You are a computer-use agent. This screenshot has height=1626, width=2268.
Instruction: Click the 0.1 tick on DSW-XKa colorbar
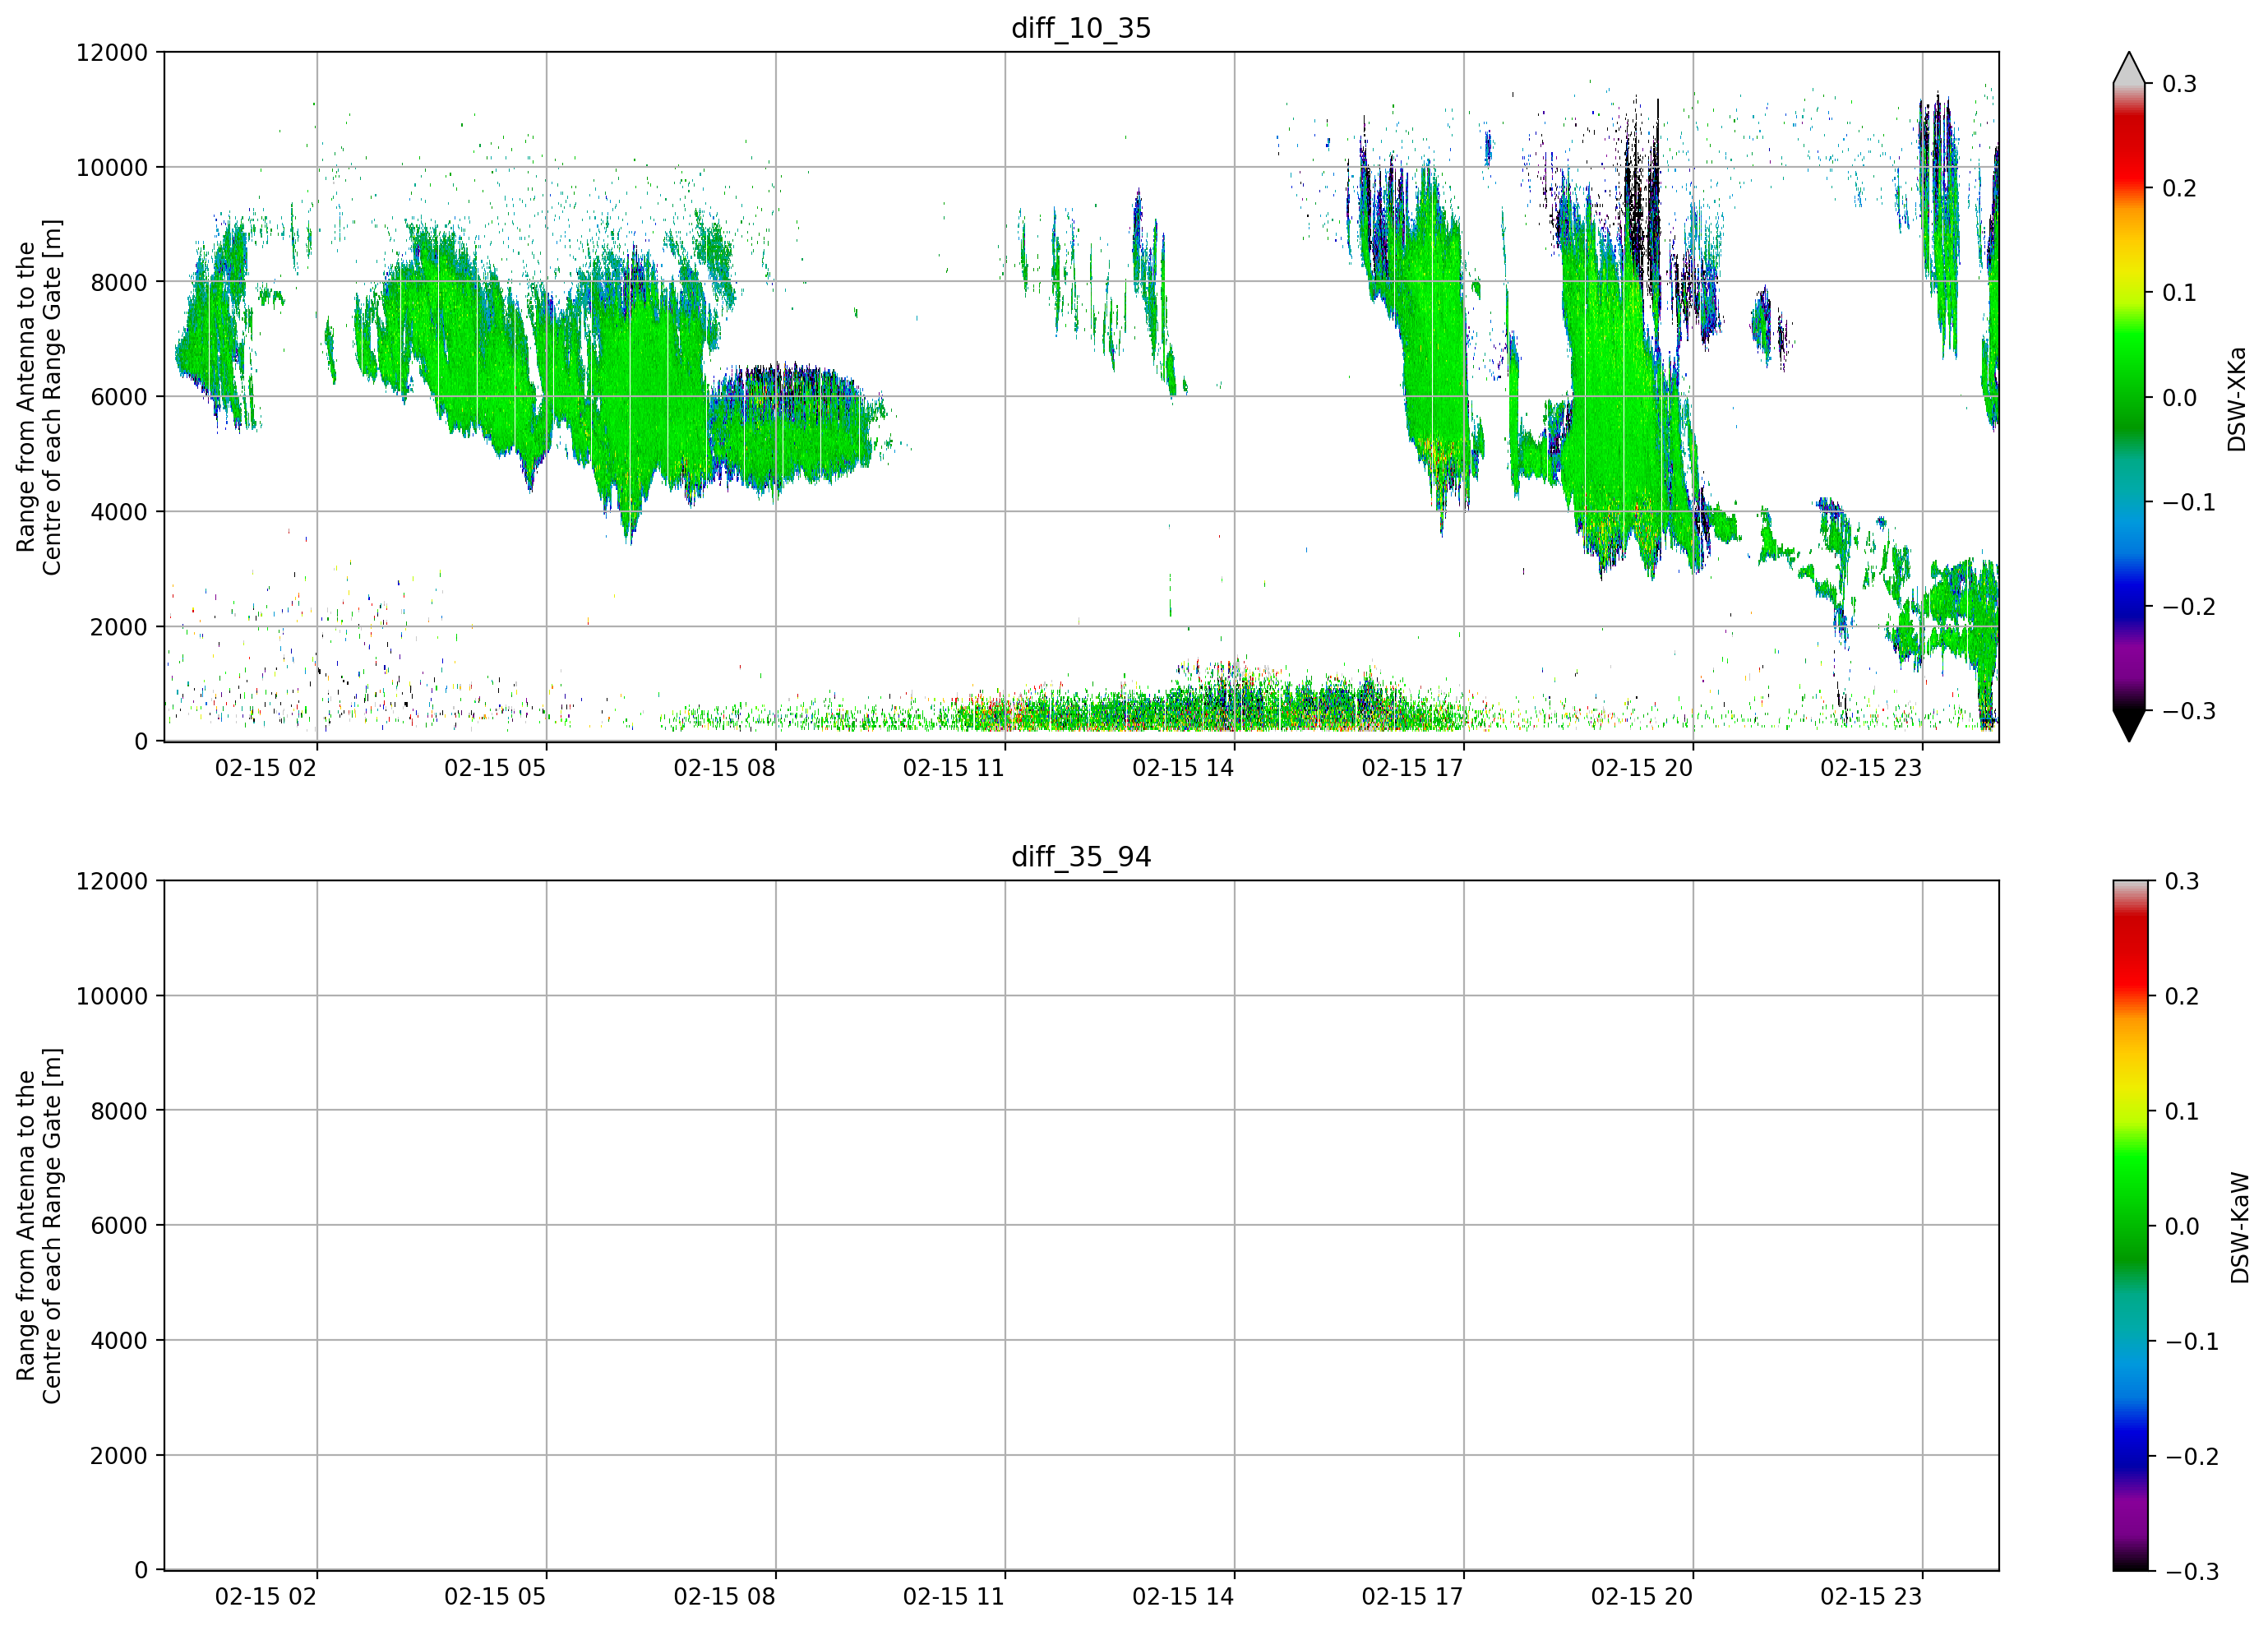point(2180,293)
